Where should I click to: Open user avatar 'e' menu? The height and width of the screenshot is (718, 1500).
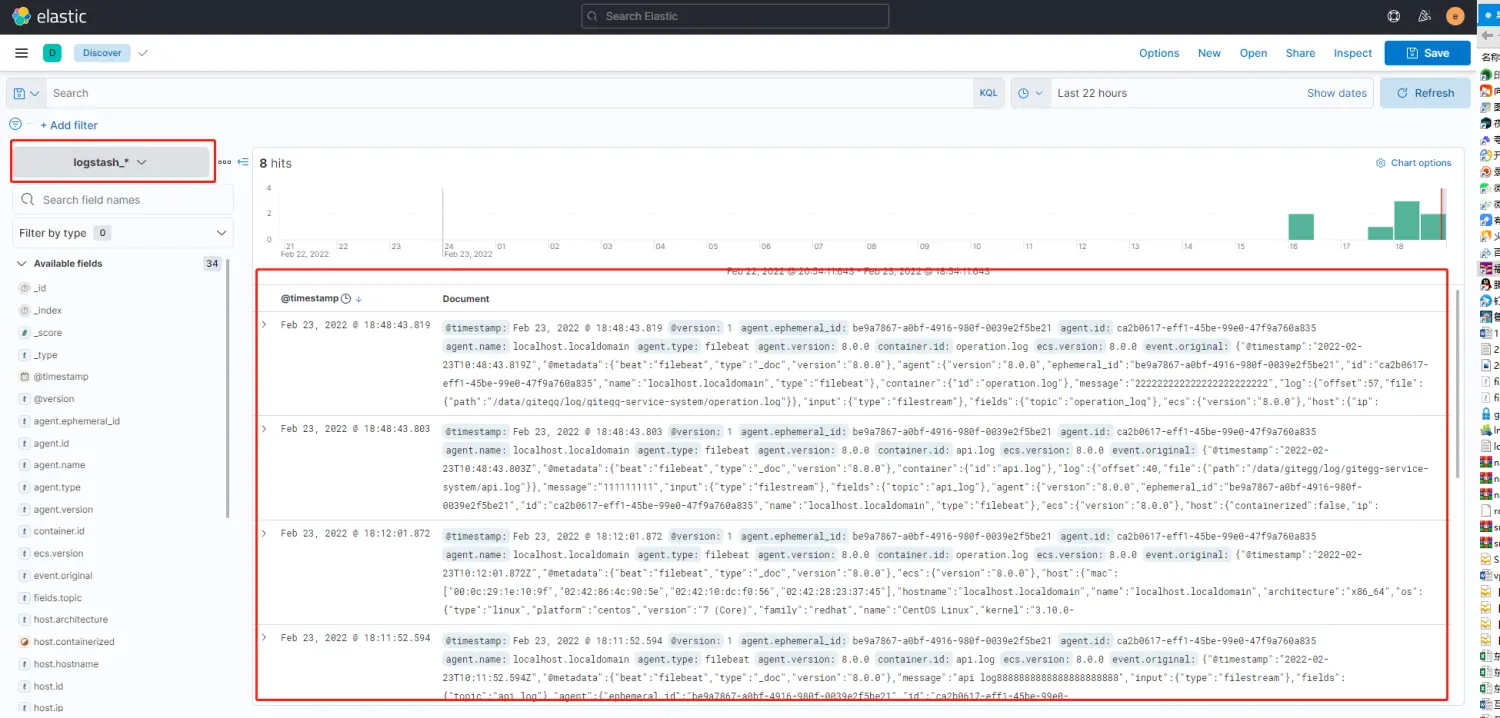click(1455, 16)
